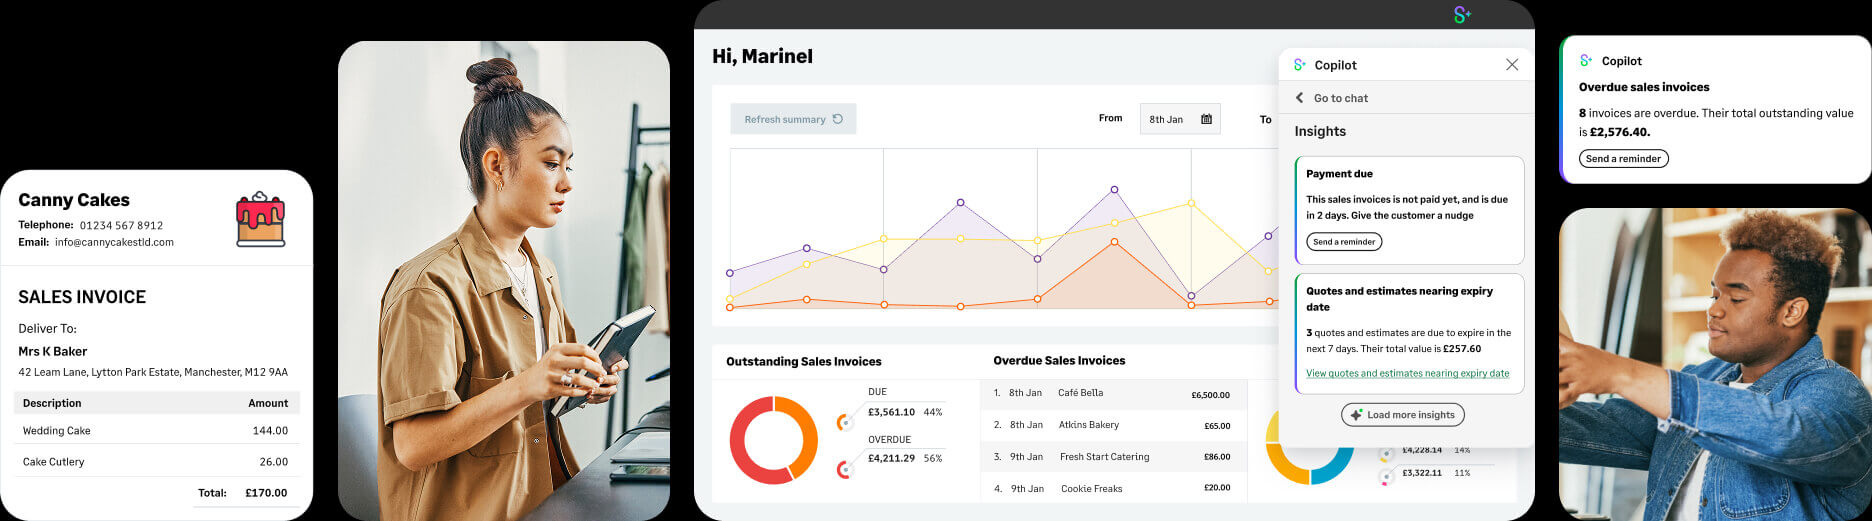
Task: Click the refresh arrow icon in Refresh summary
Action: [x=838, y=119]
